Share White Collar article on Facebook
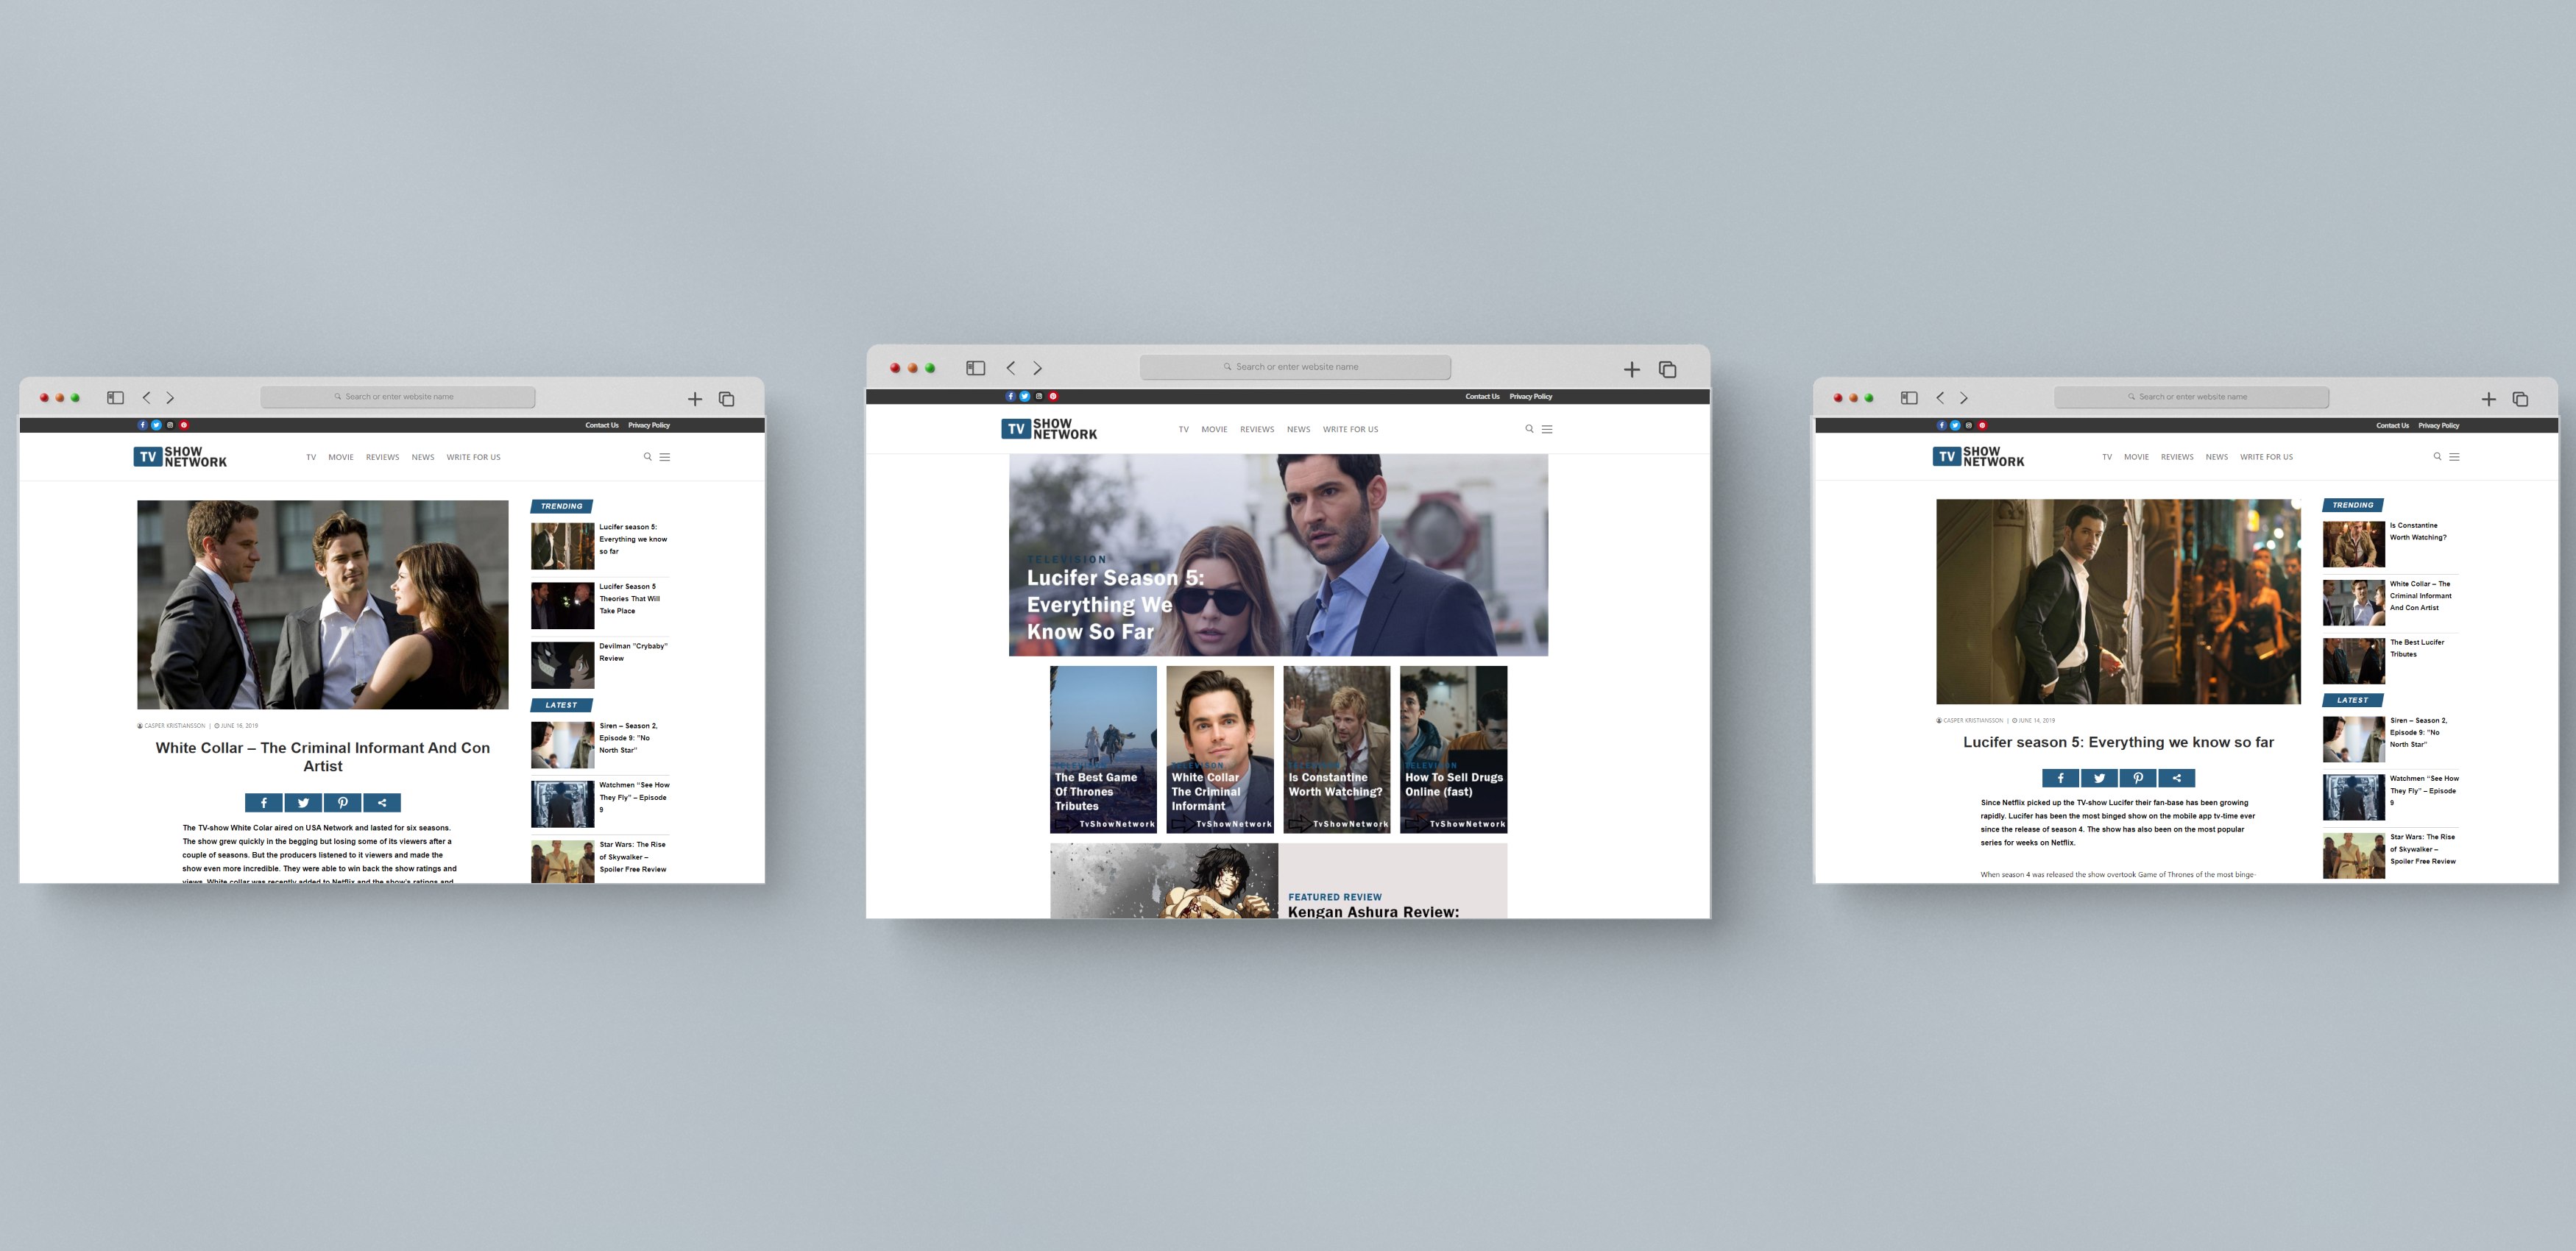The height and width of the screenshot is (1251, 2576). pos(264,803)
